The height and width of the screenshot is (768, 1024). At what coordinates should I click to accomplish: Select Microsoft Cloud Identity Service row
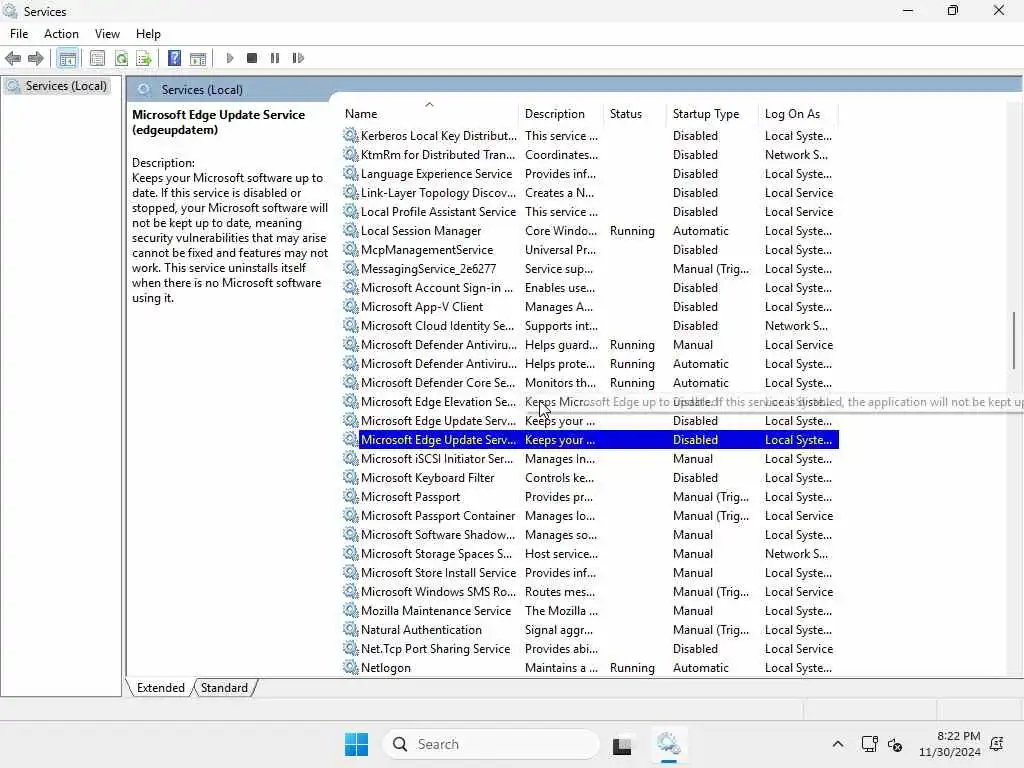(x=590, y=326)
